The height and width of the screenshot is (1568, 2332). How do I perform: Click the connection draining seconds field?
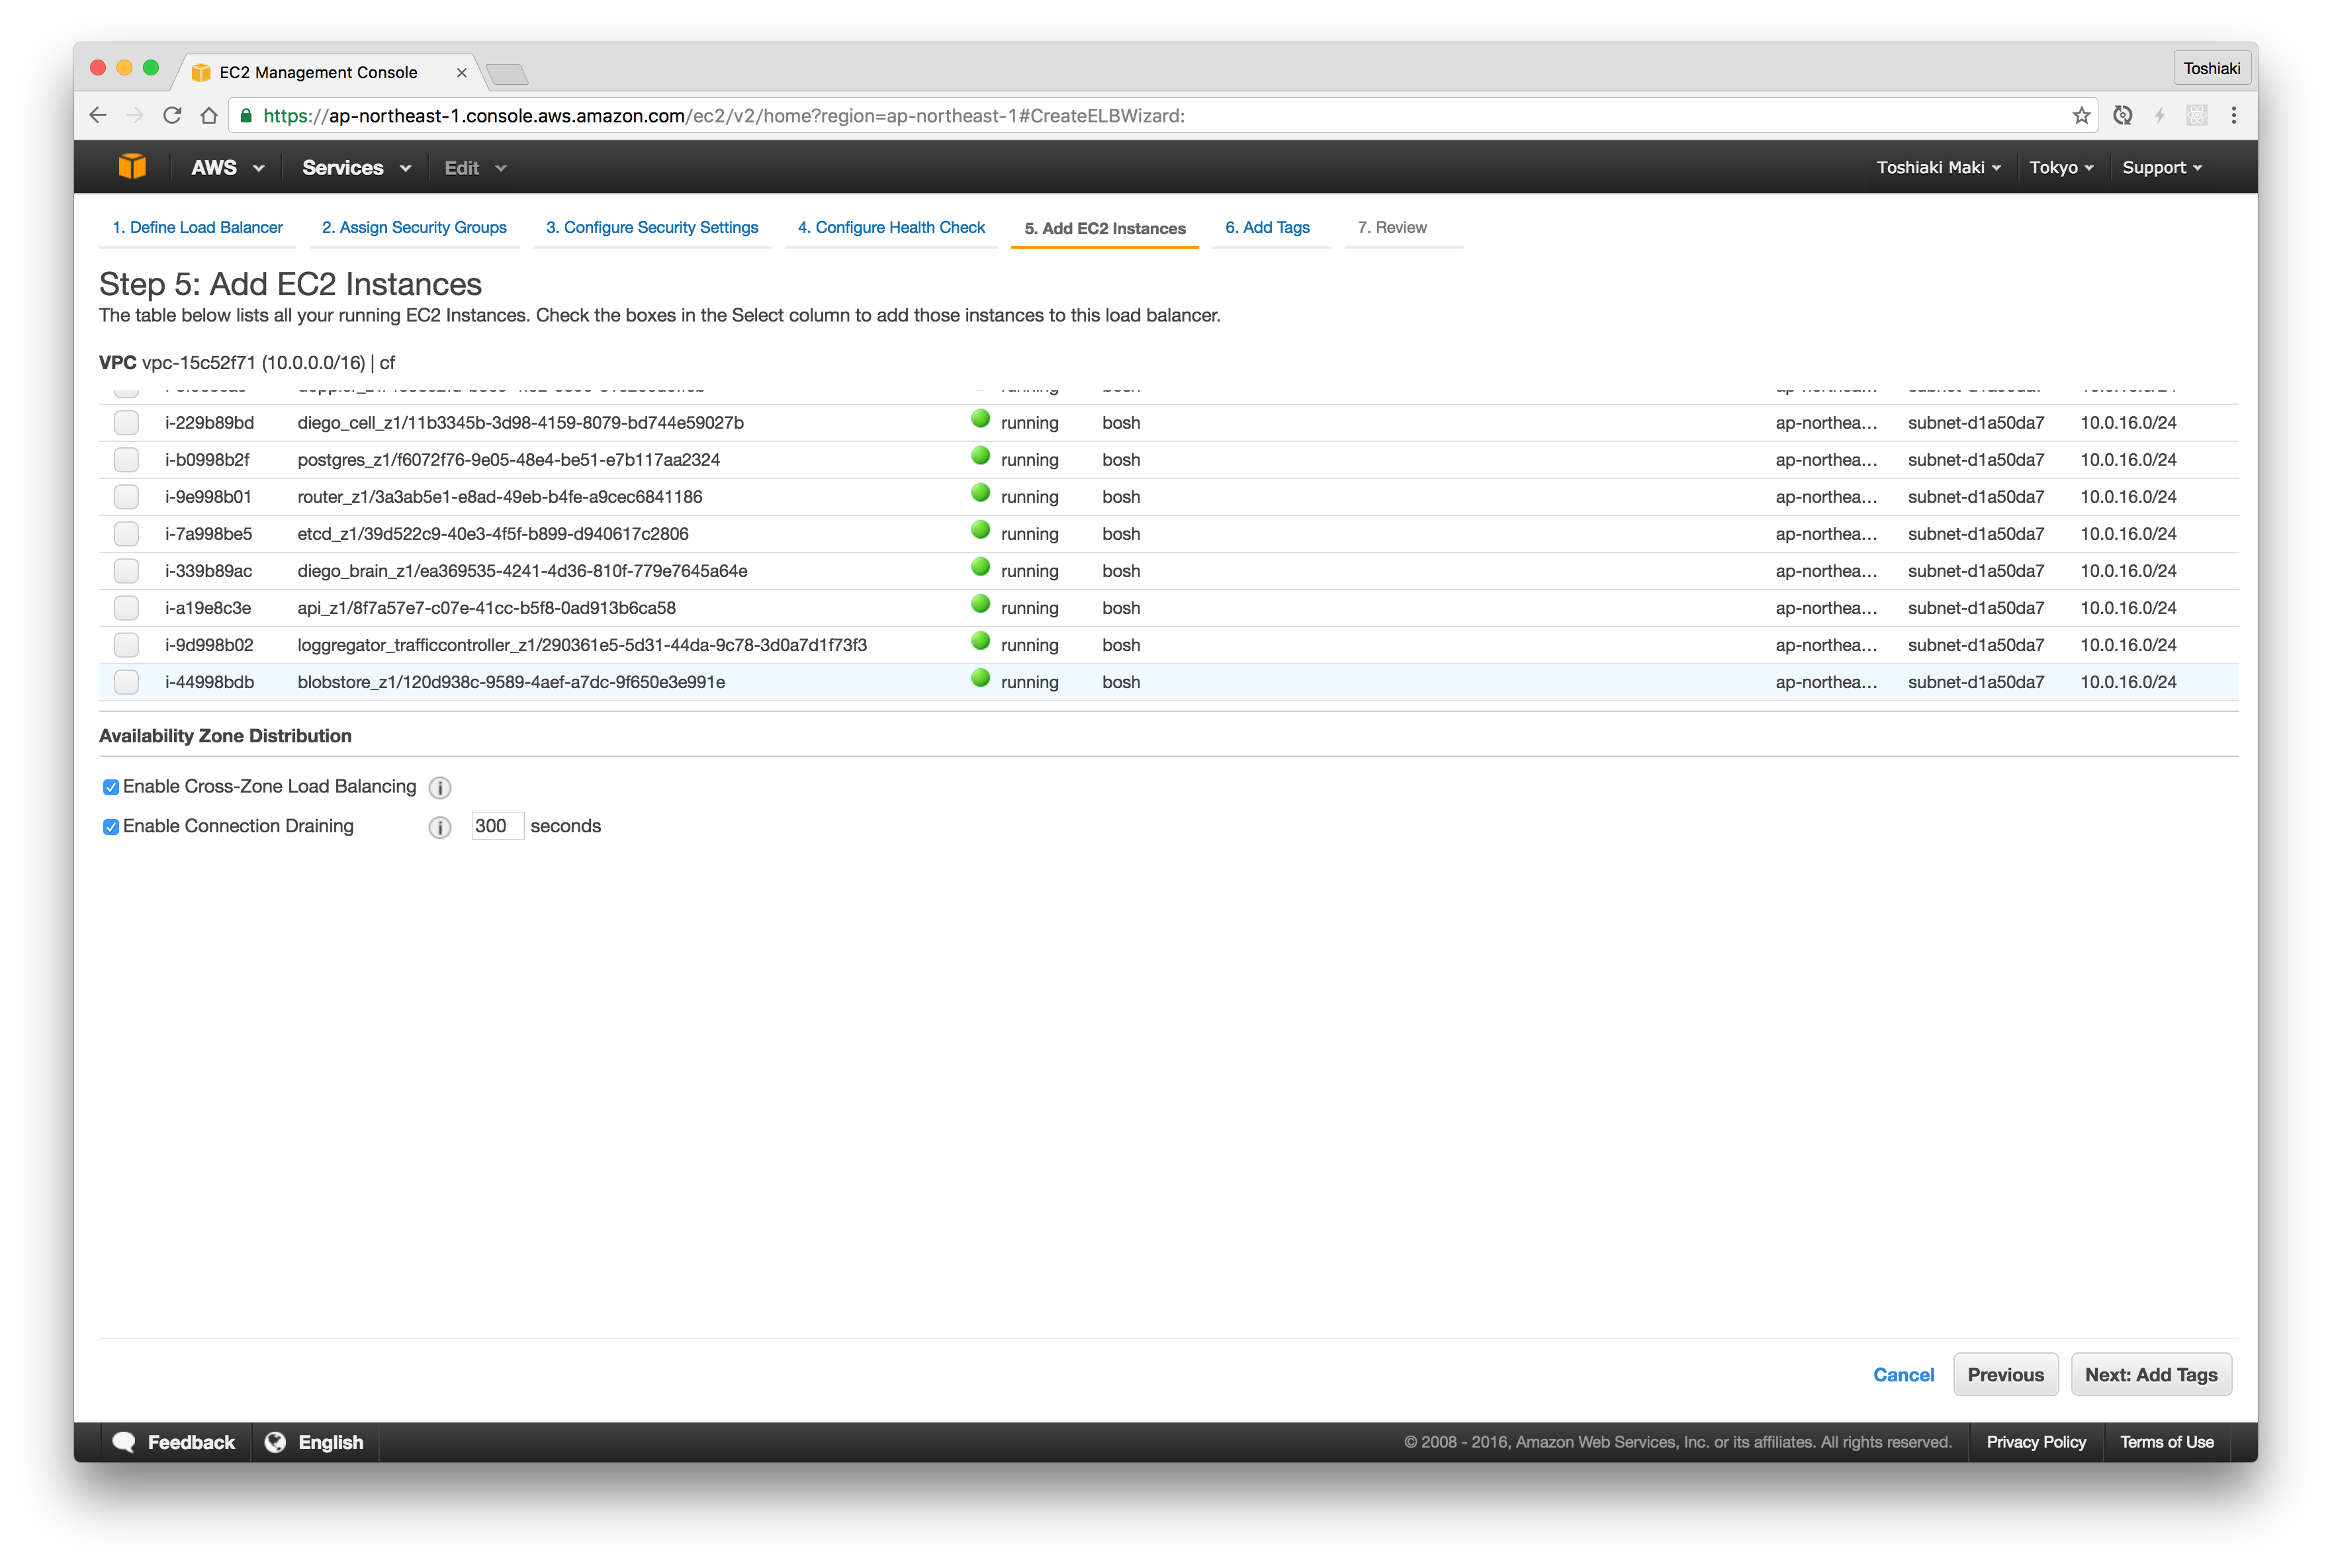pos(497,826)
